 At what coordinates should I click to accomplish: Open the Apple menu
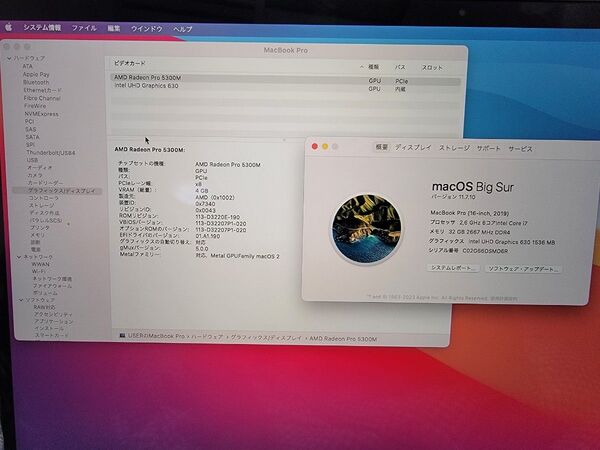click(x=8, y=27)
